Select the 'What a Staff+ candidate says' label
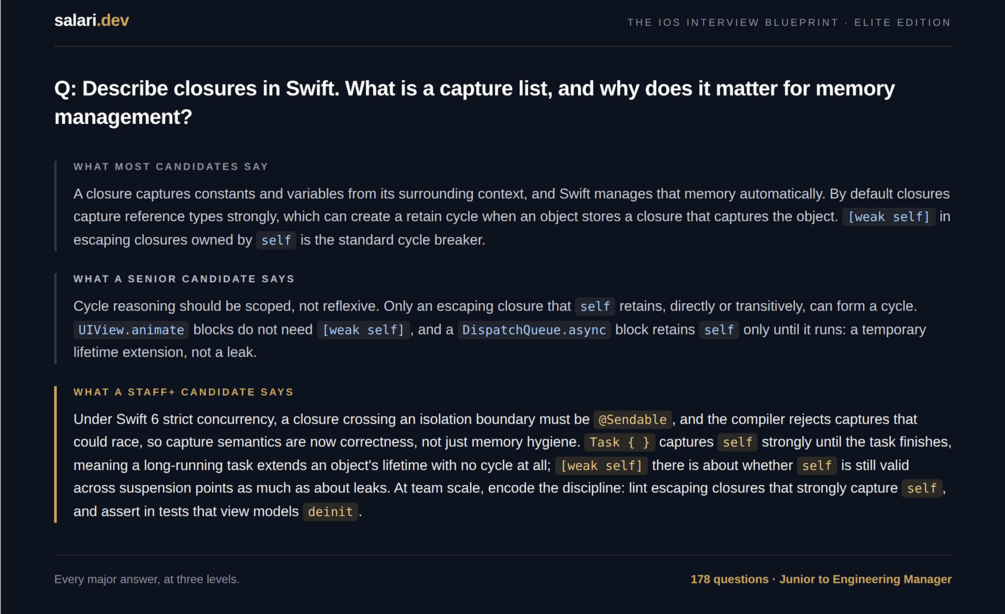Image resolution: width=1005 pixels, height=614 pixels. 183,392
